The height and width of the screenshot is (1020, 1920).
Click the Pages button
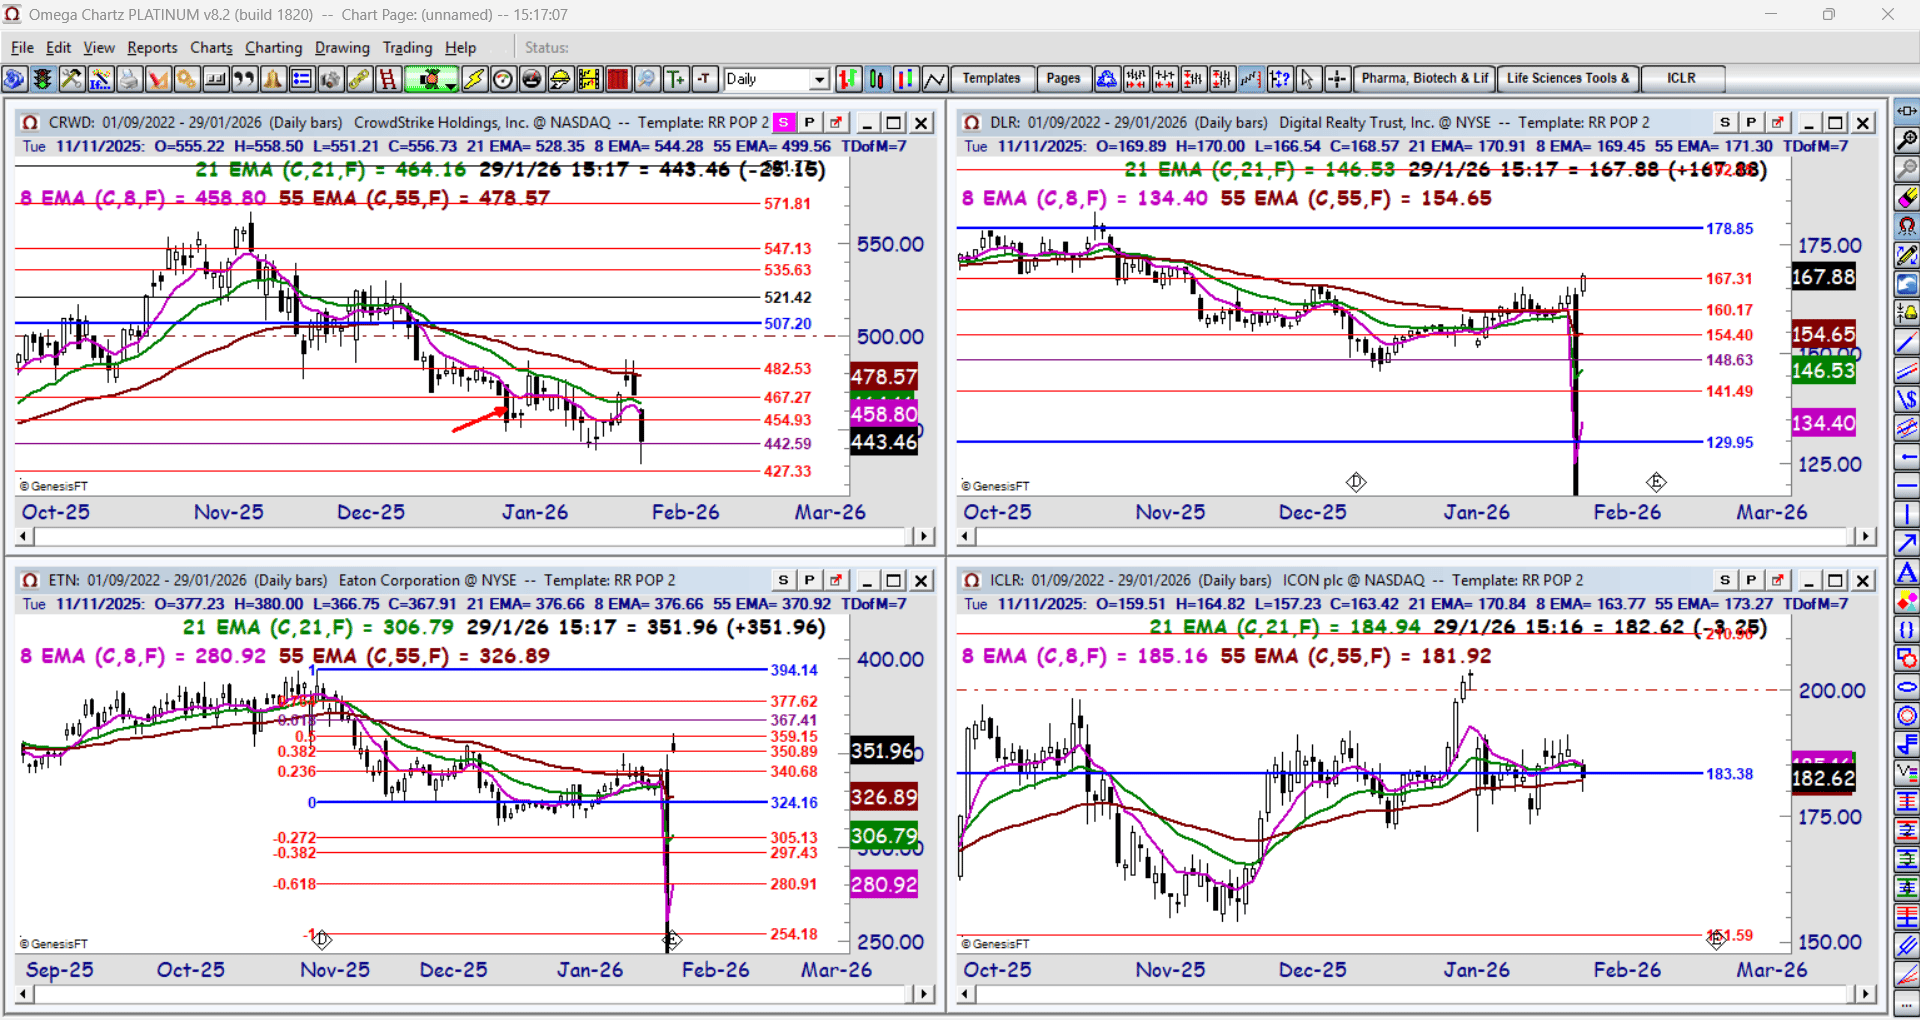[x=1063, y=79]
